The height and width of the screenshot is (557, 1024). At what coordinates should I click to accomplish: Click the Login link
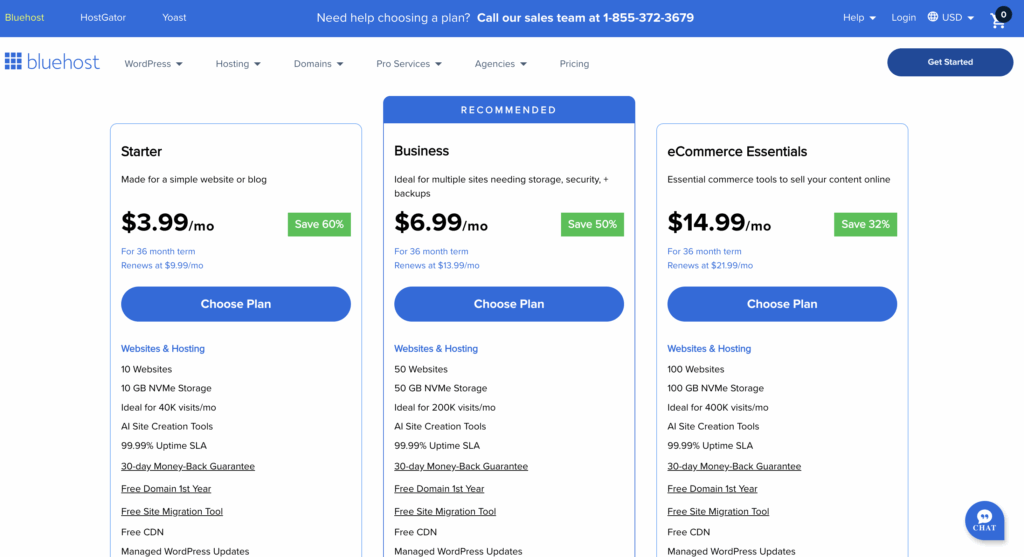pyautogui.click(x=903, y=18)
